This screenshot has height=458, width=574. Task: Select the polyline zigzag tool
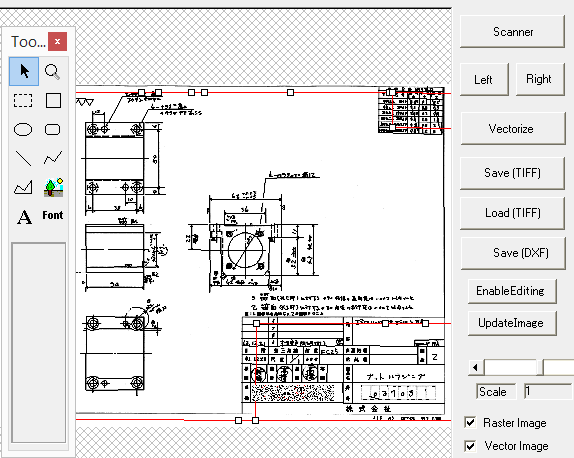coord(53,158)
